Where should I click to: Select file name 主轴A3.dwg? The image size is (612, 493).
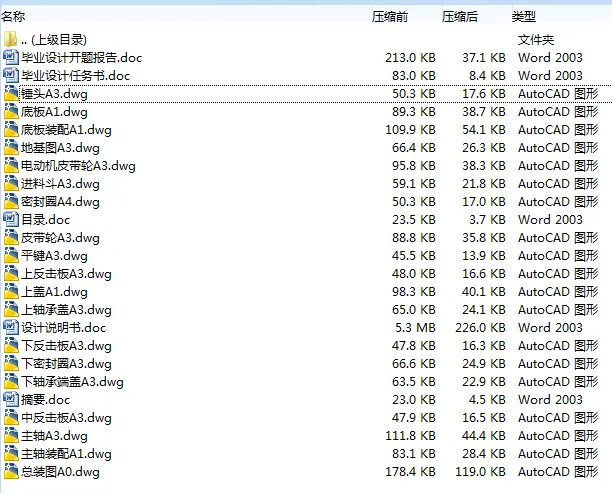pyautogui.click(x=54, y=436)
